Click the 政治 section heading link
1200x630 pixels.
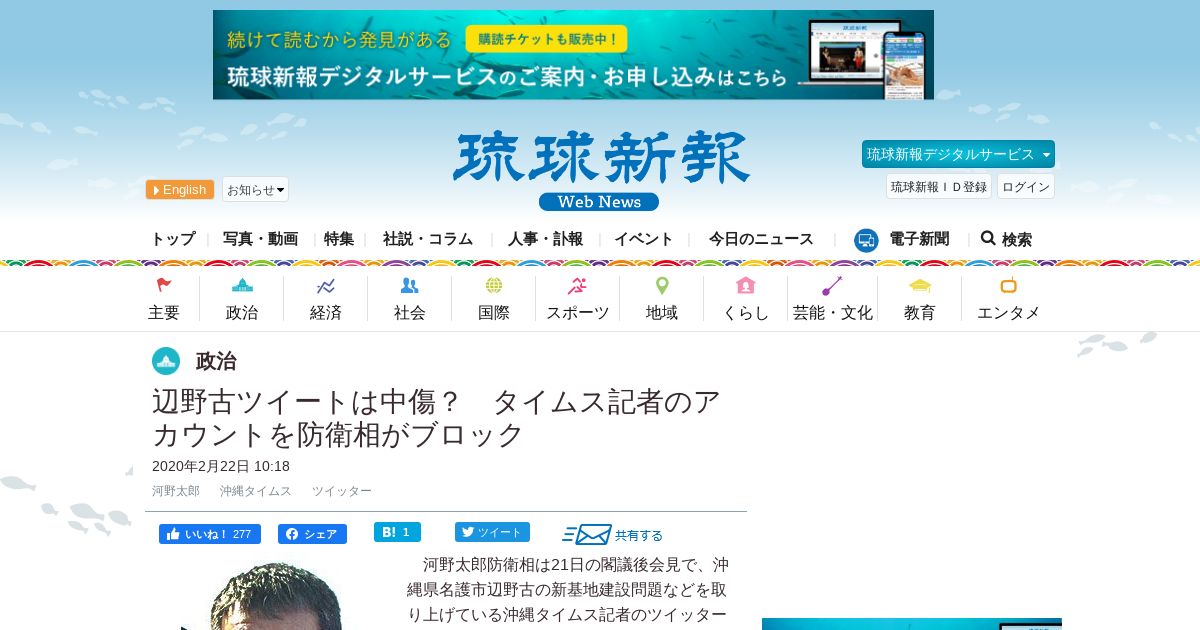(216, 361)
